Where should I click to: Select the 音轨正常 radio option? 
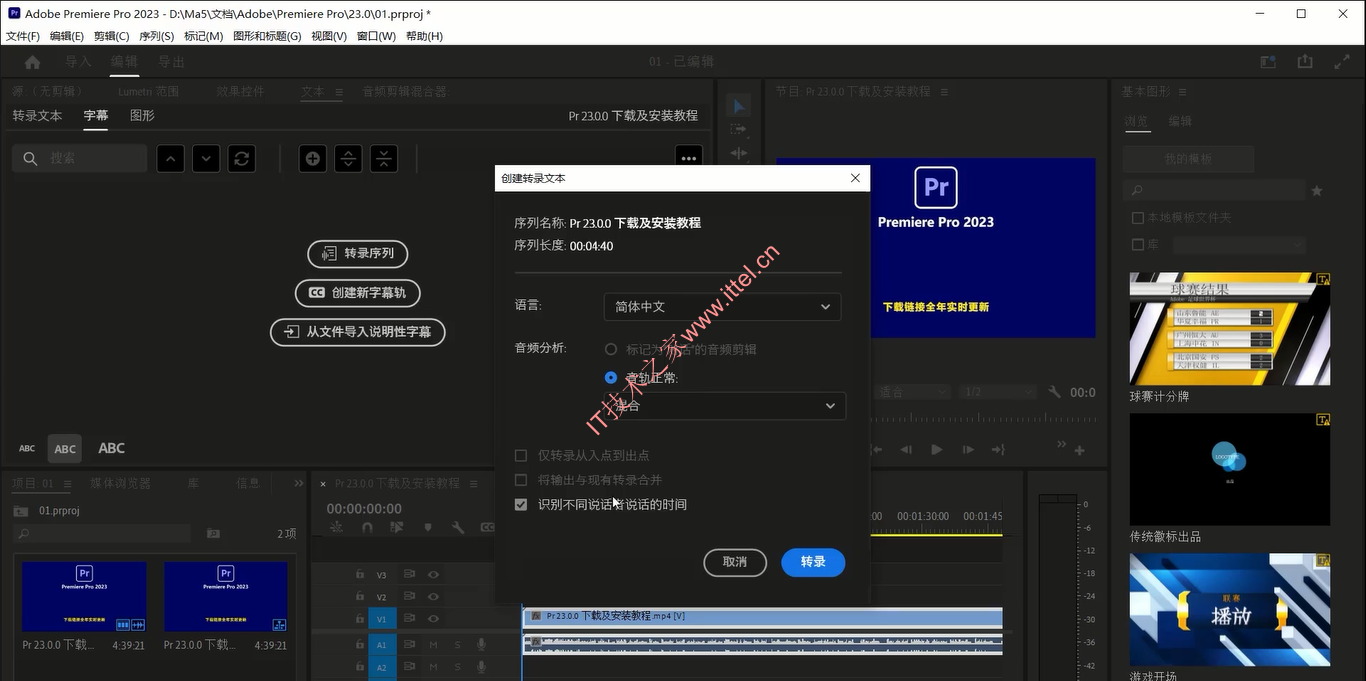[x=611, y=378]
